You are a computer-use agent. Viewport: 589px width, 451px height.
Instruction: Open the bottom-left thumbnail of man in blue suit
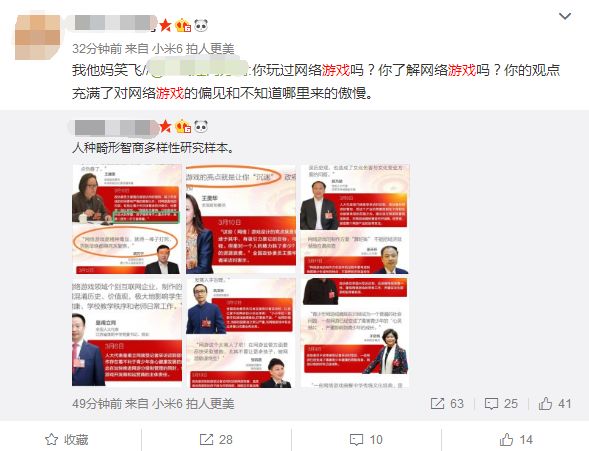[x=127, y=333]
